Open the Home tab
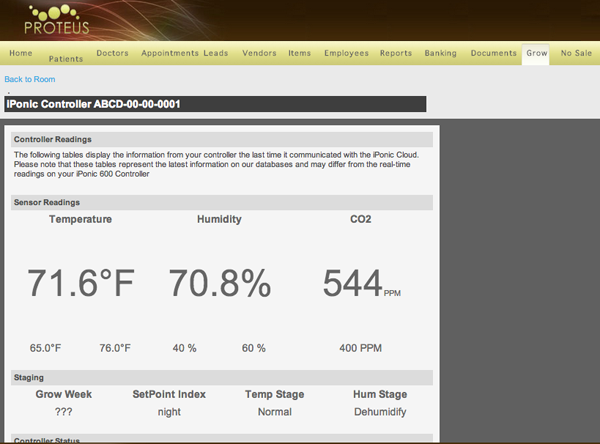This screenshot has height=444, width=600. tap(21, 53)
